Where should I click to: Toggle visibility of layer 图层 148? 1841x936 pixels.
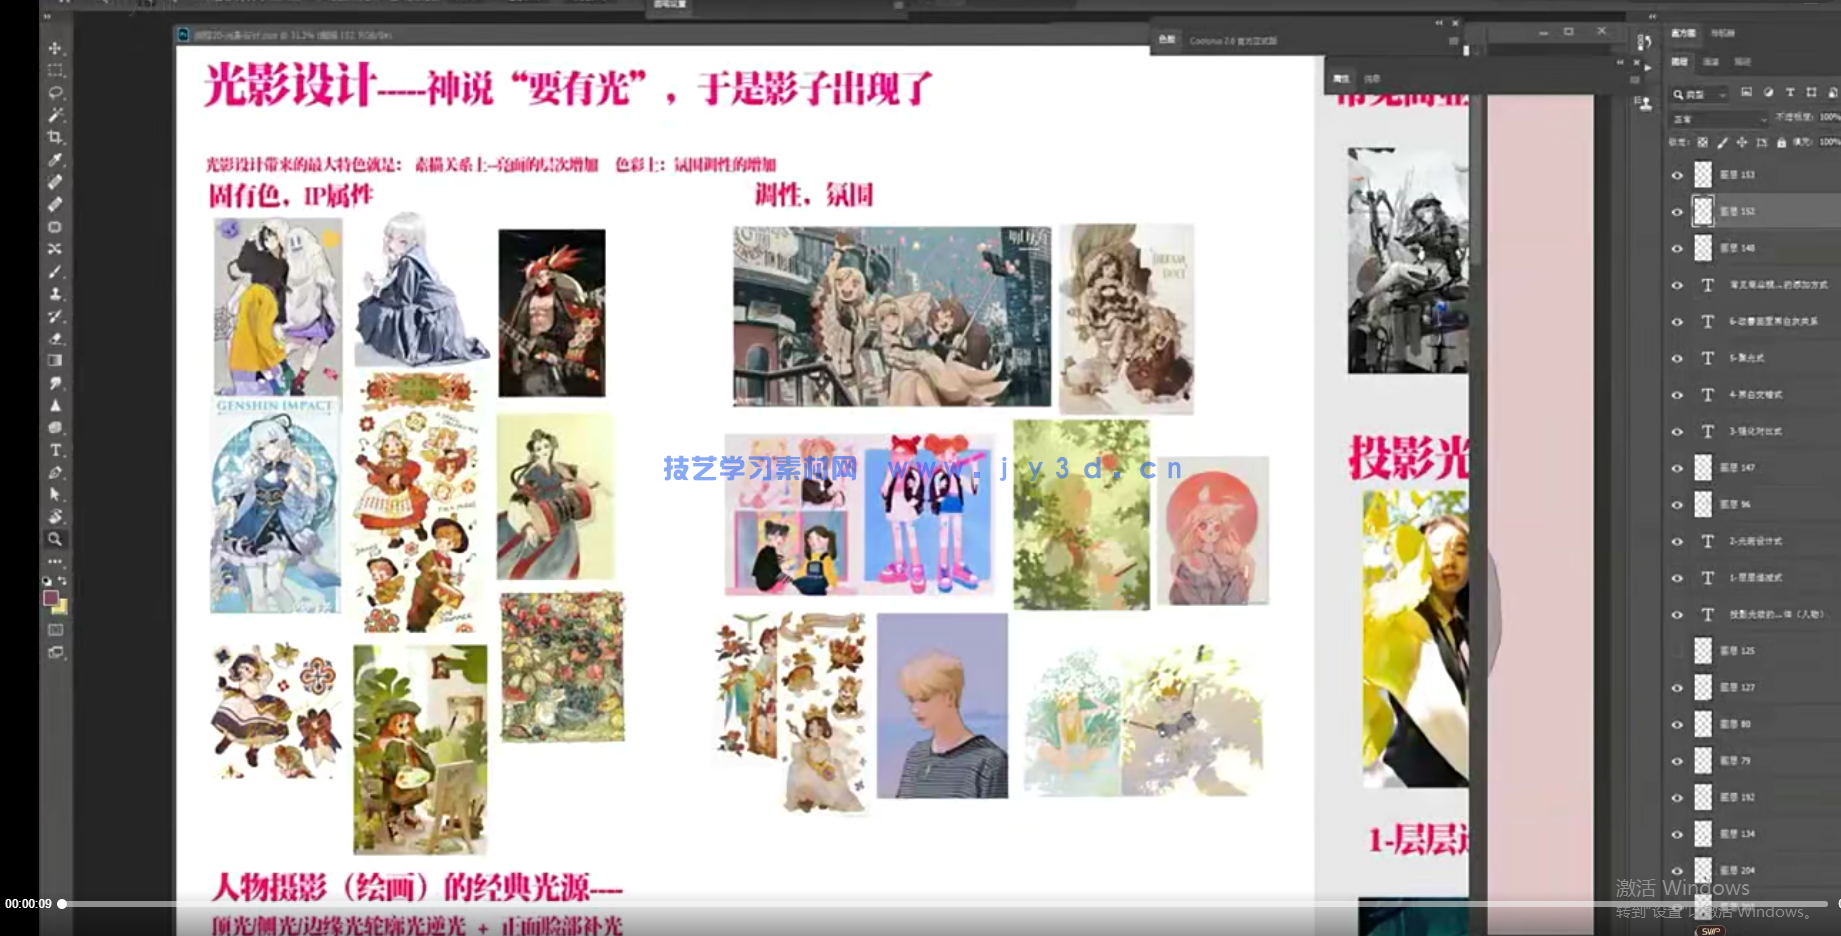click(1677, 248)
